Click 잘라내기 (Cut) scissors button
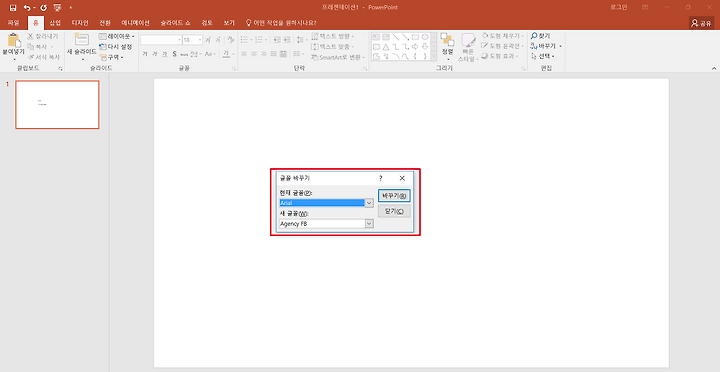Viewport: 720px width, 372px height. 43,36
